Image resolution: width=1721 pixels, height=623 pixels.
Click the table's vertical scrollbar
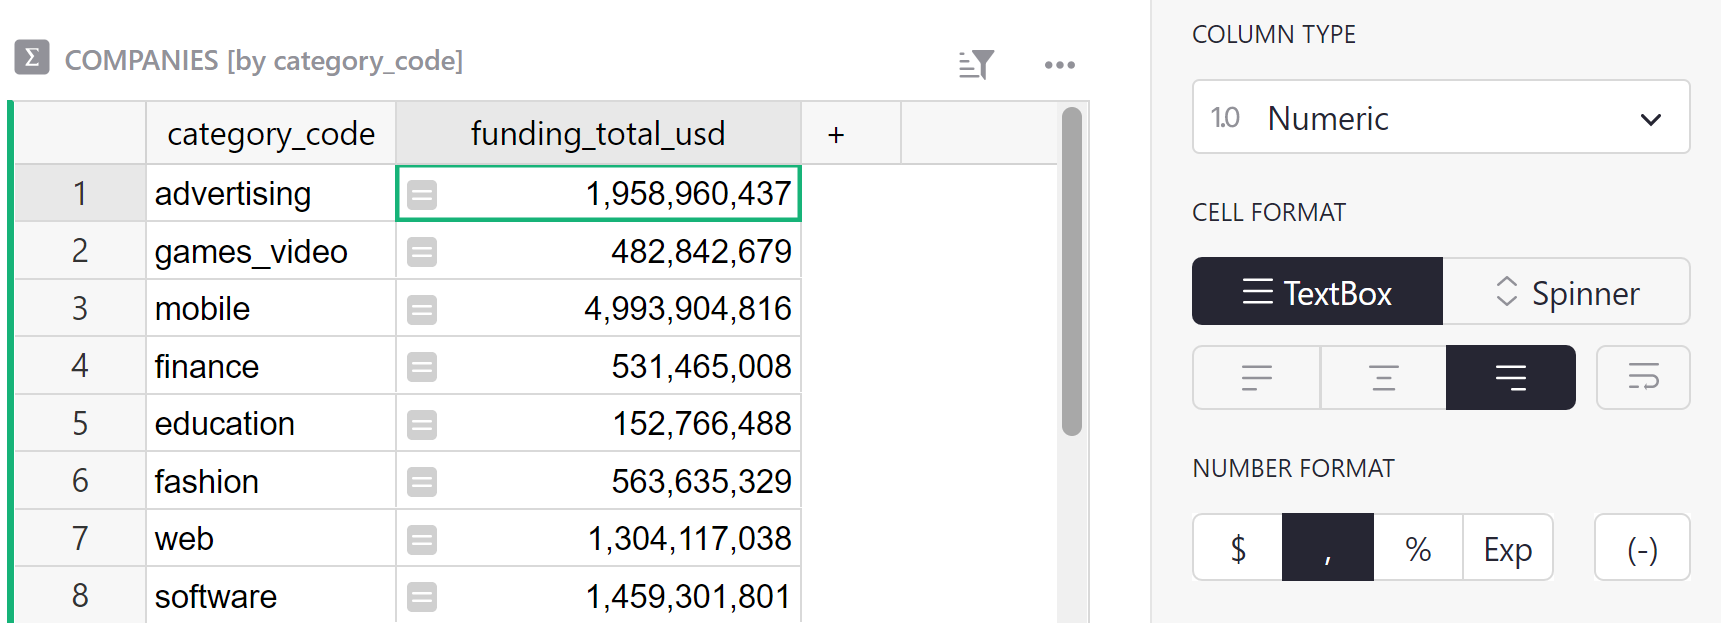click(1071, 270)
